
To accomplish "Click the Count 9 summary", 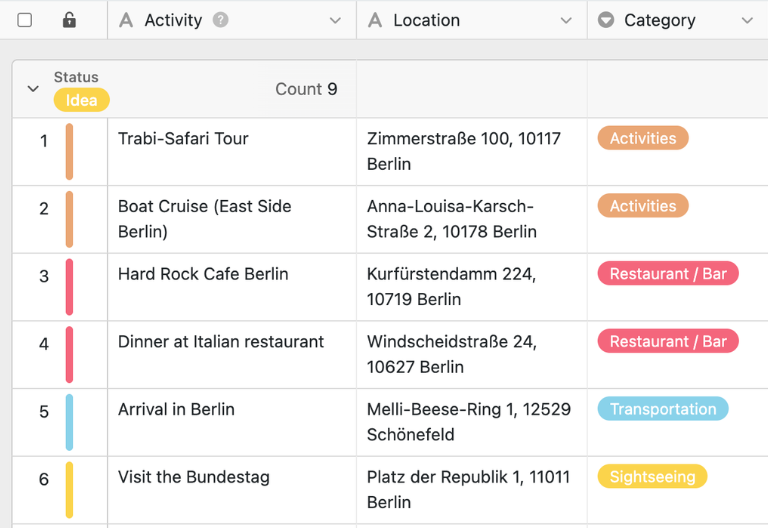I will pyautogui.click(x=306, y=89).
